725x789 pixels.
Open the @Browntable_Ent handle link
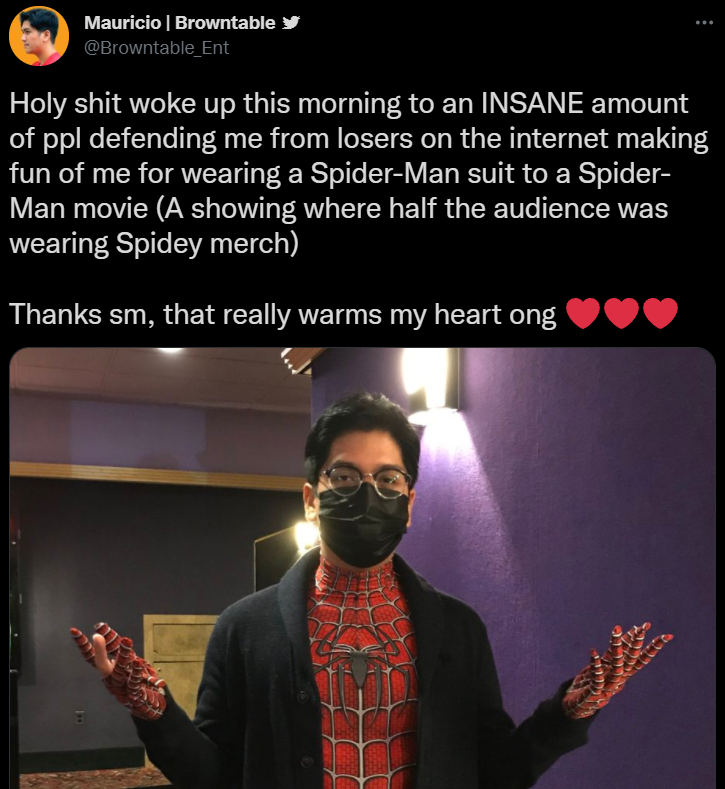[156, 47]
